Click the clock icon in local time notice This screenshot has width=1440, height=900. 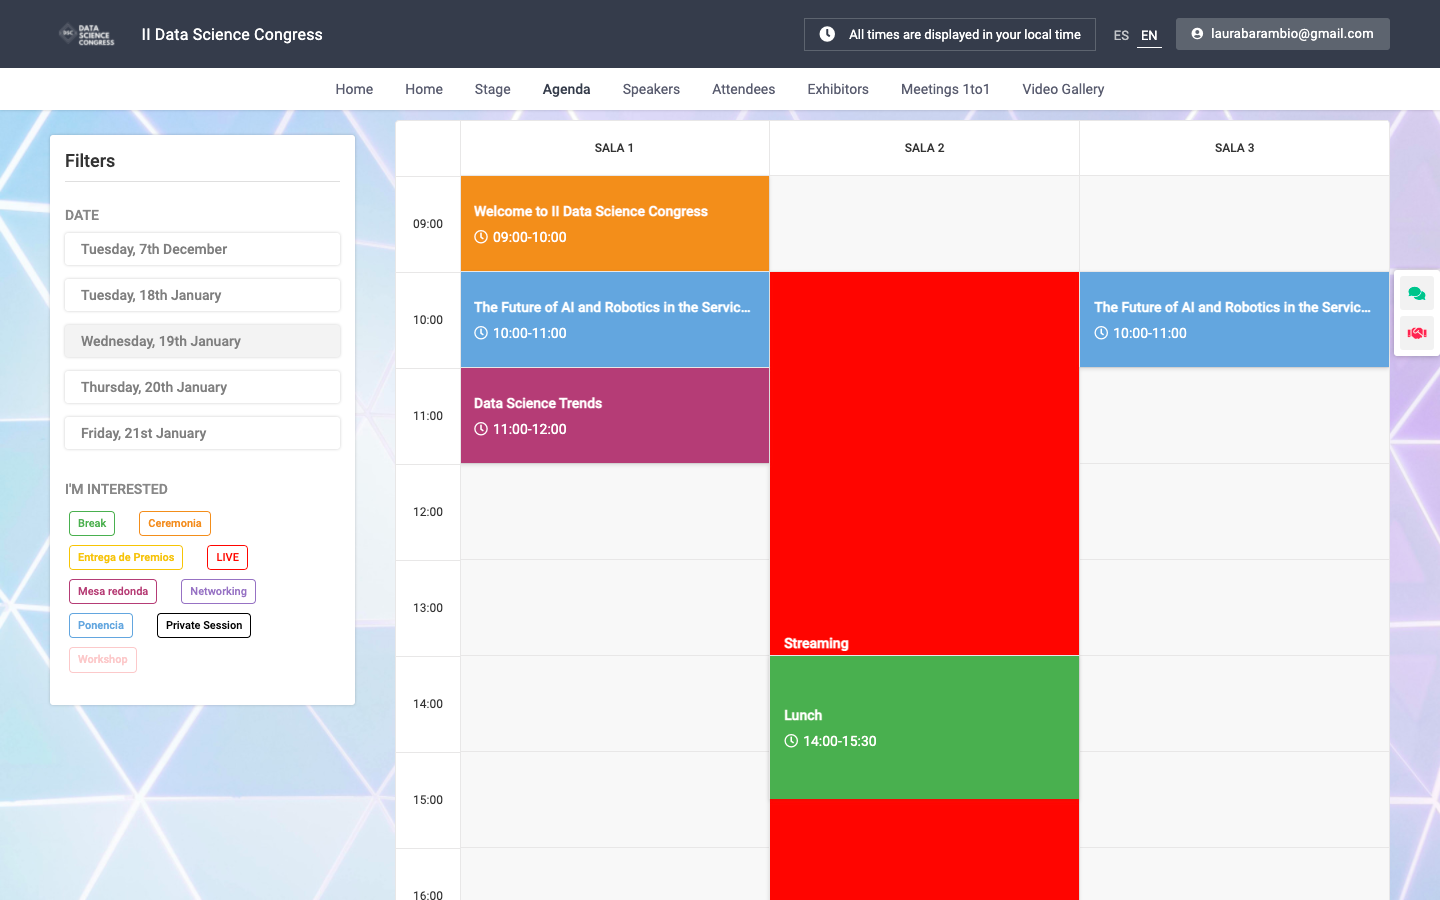coord(827,34)
